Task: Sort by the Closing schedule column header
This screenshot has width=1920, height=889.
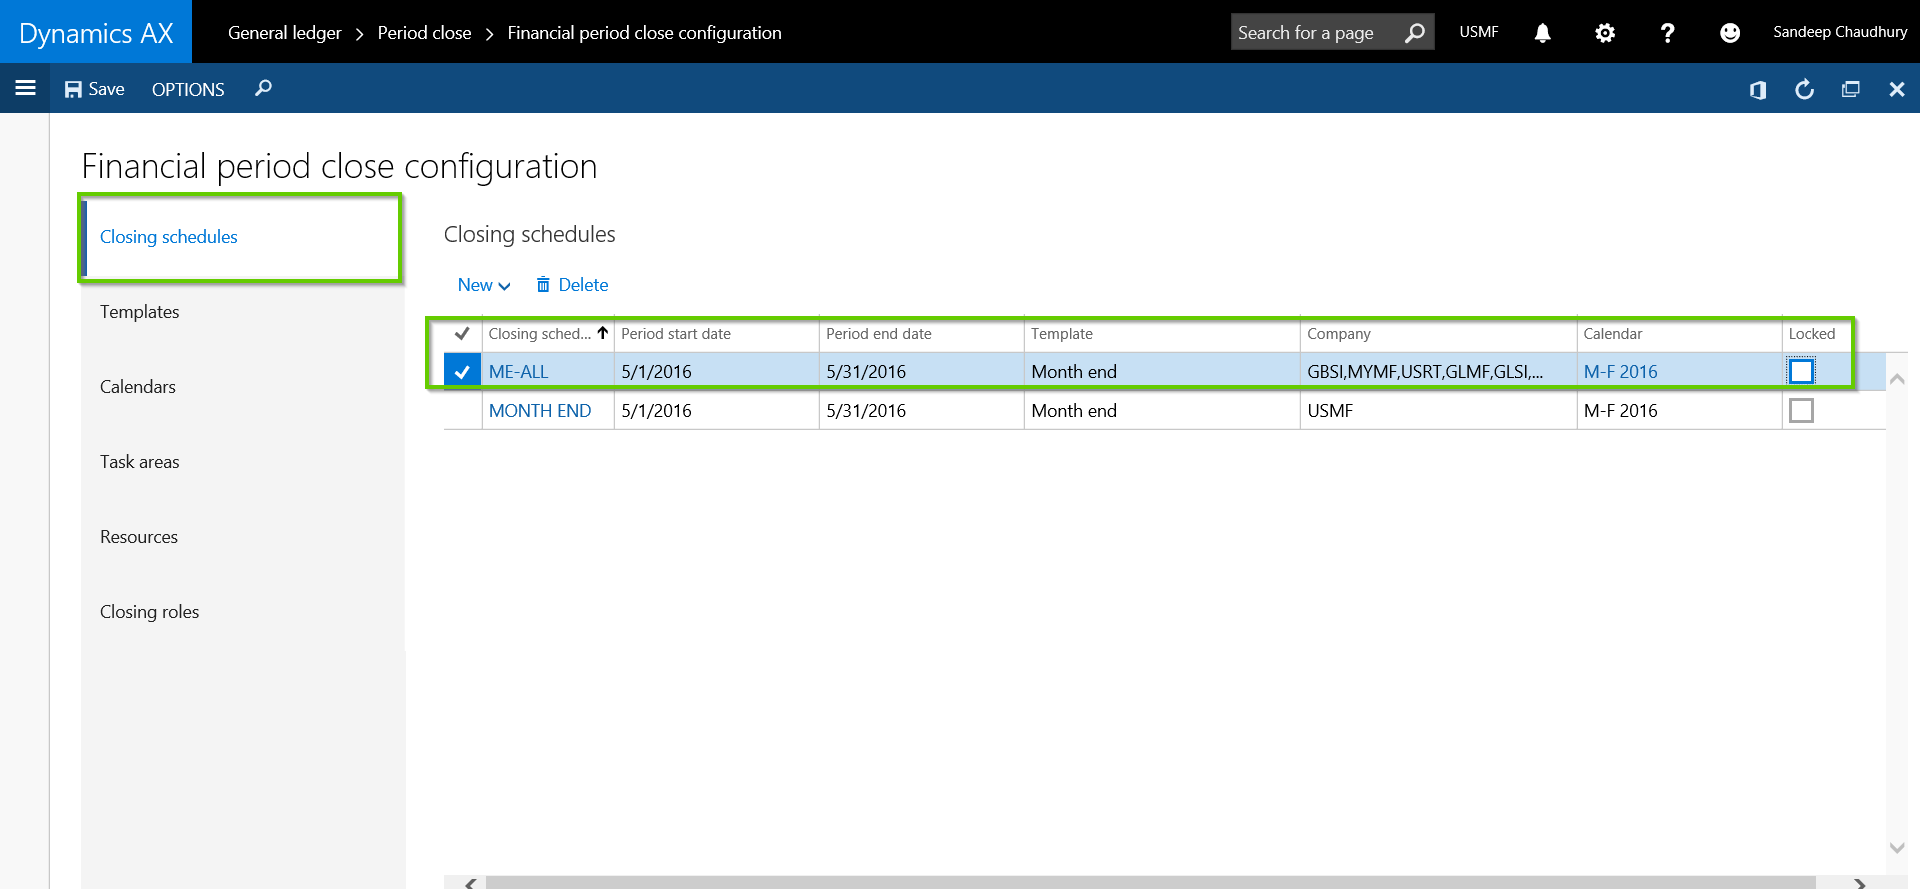Action: click(540, 334)
